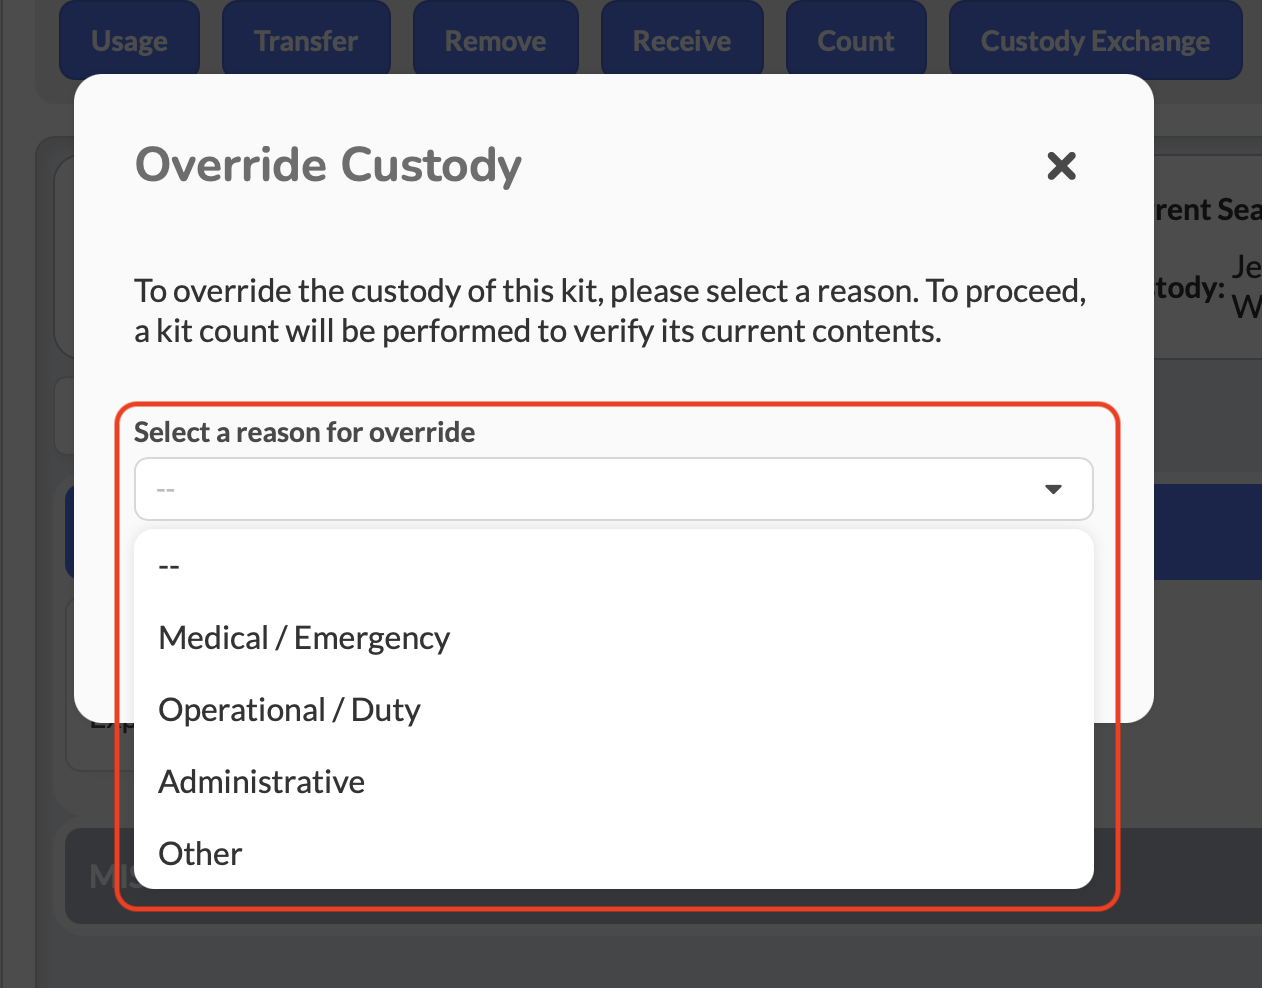1262x988 pixels.
Task: Select the blank "--" option in list
Action: (x=169, y=566)
